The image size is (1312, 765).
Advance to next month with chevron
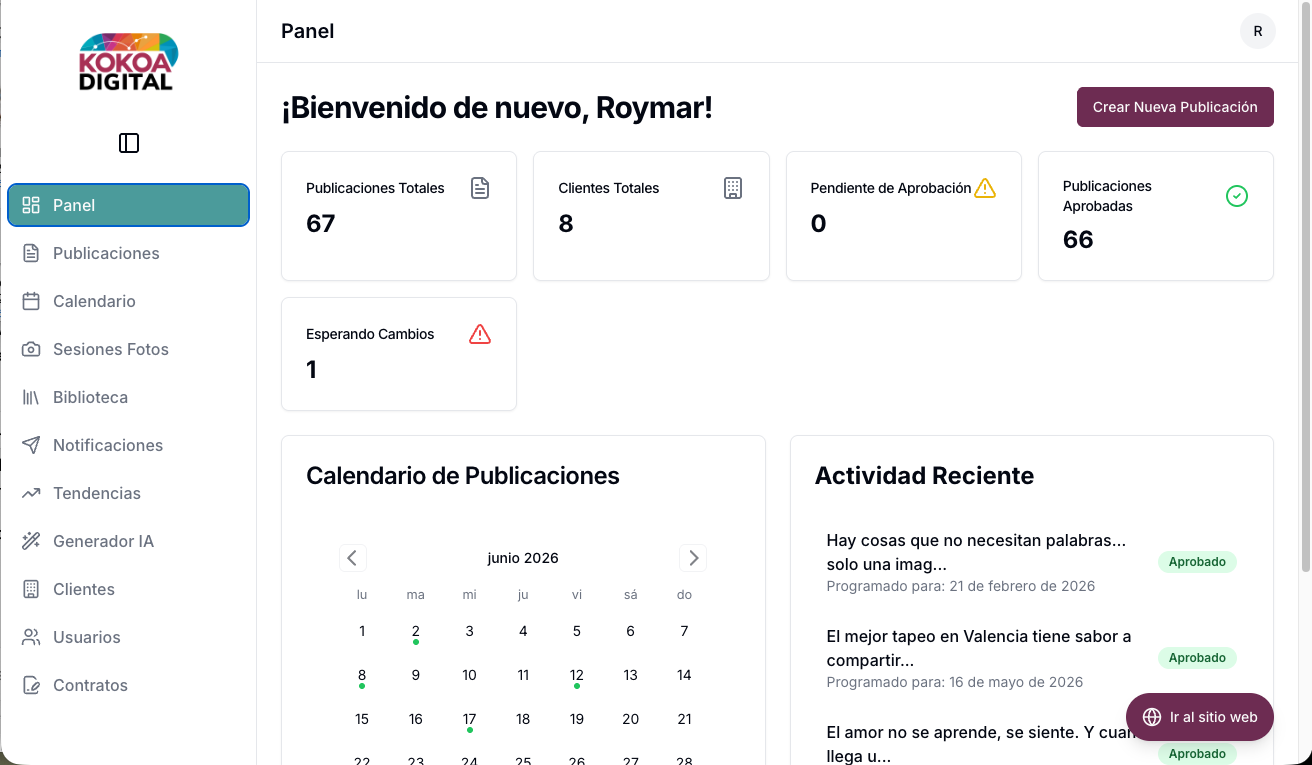[x=693, y=558]
